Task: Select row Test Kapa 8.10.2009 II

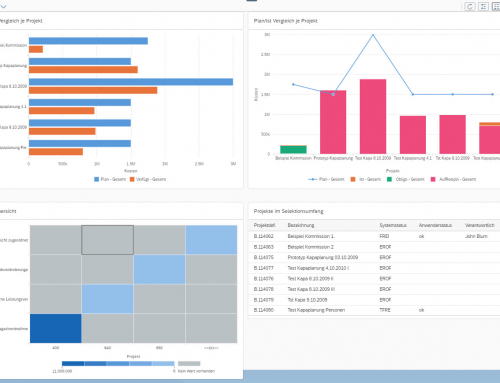Action: pos(374,279)
